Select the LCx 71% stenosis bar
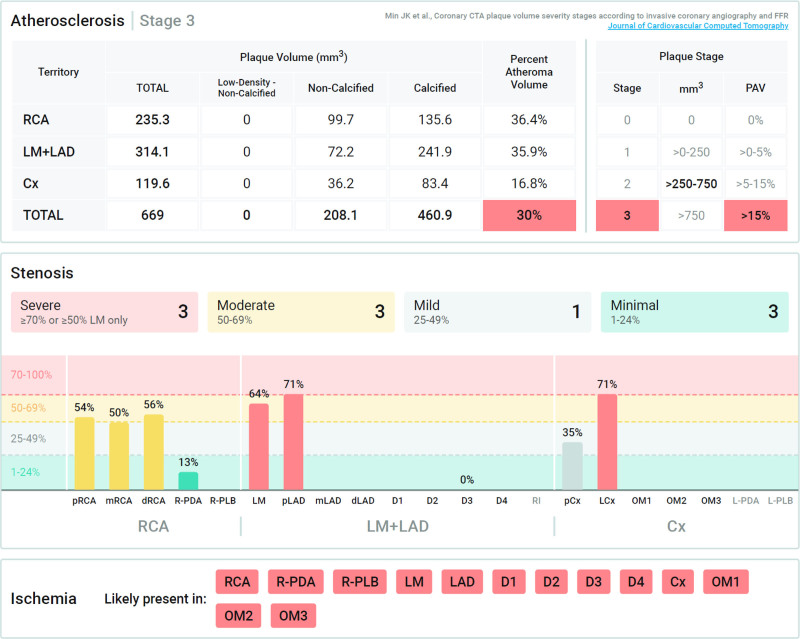 (607, 441)
